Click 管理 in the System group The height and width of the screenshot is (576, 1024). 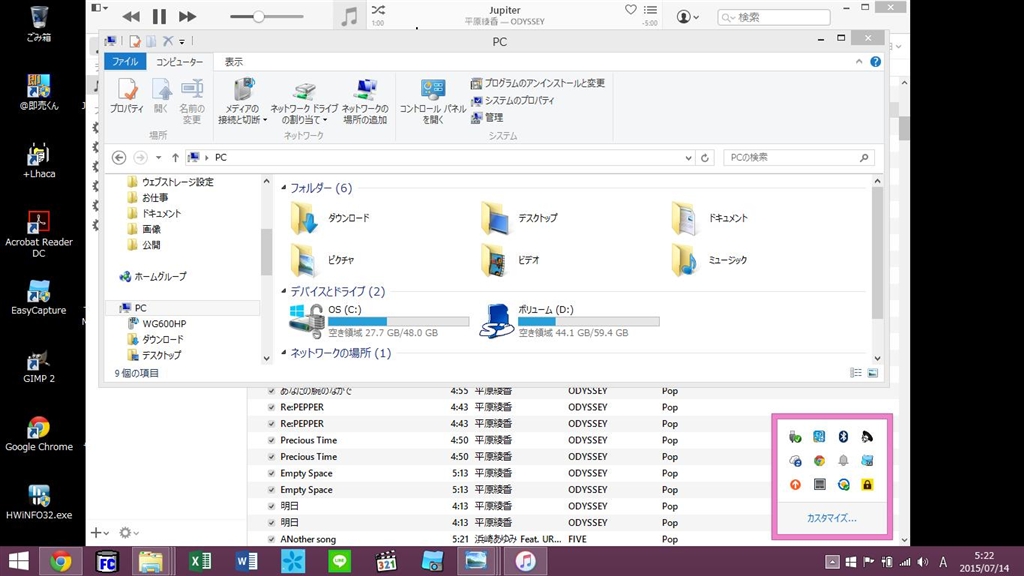(487, 118)
